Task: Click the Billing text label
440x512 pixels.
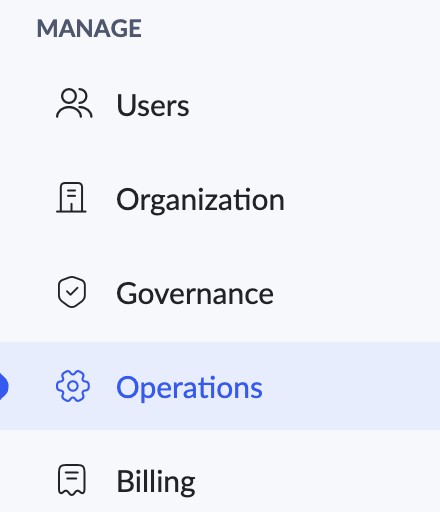Action: 156,482
